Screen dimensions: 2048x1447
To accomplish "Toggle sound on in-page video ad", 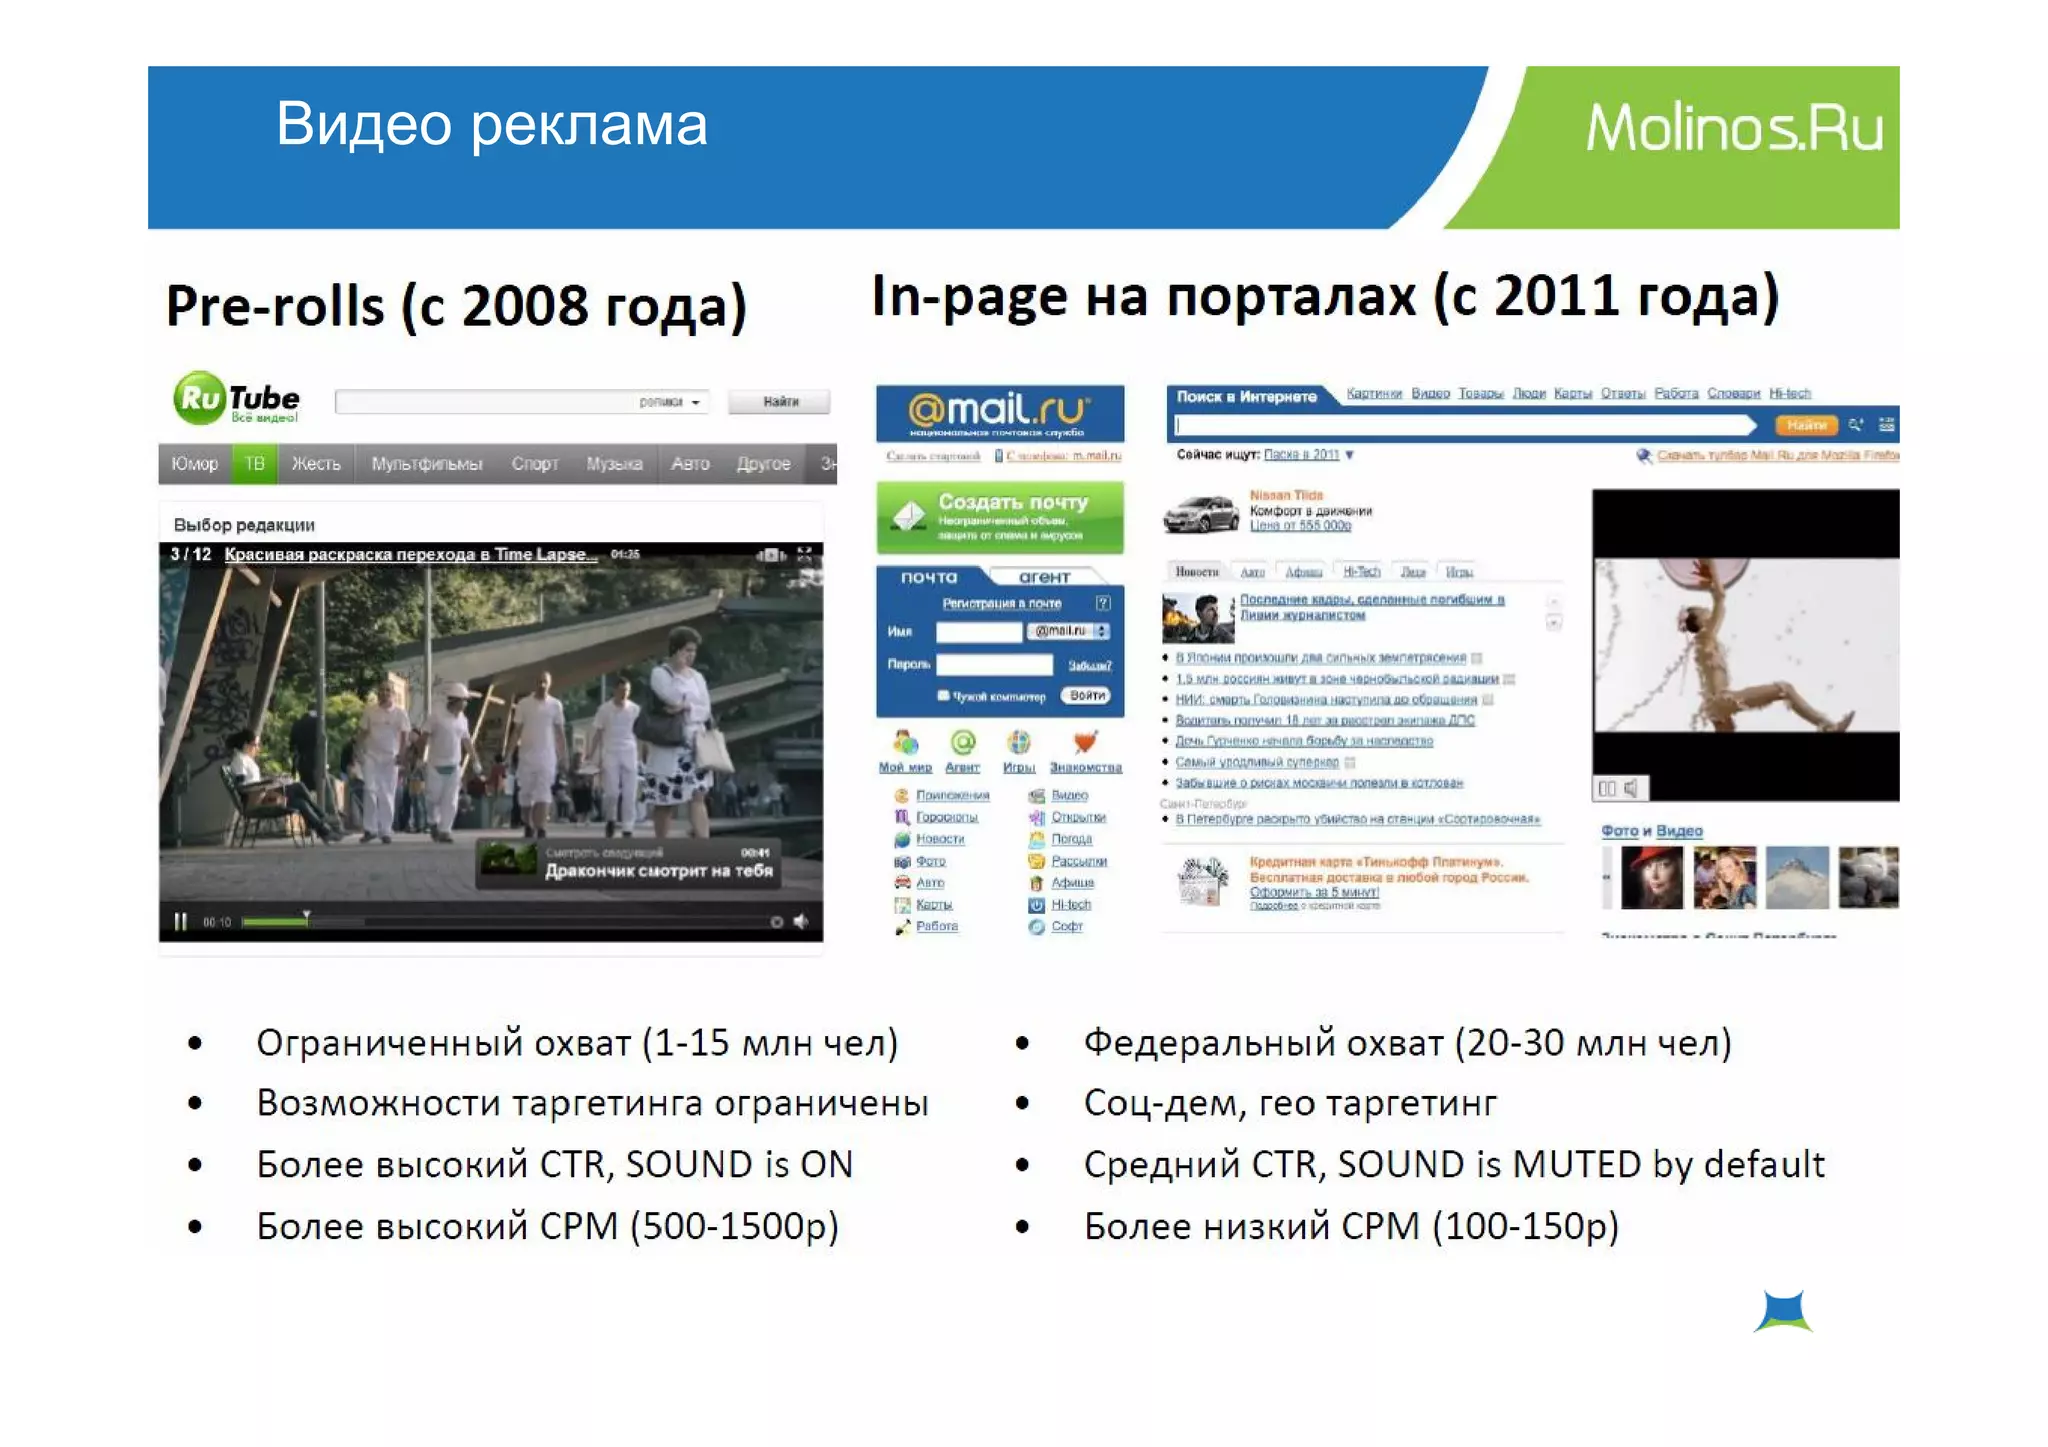I will point(1631,789).
